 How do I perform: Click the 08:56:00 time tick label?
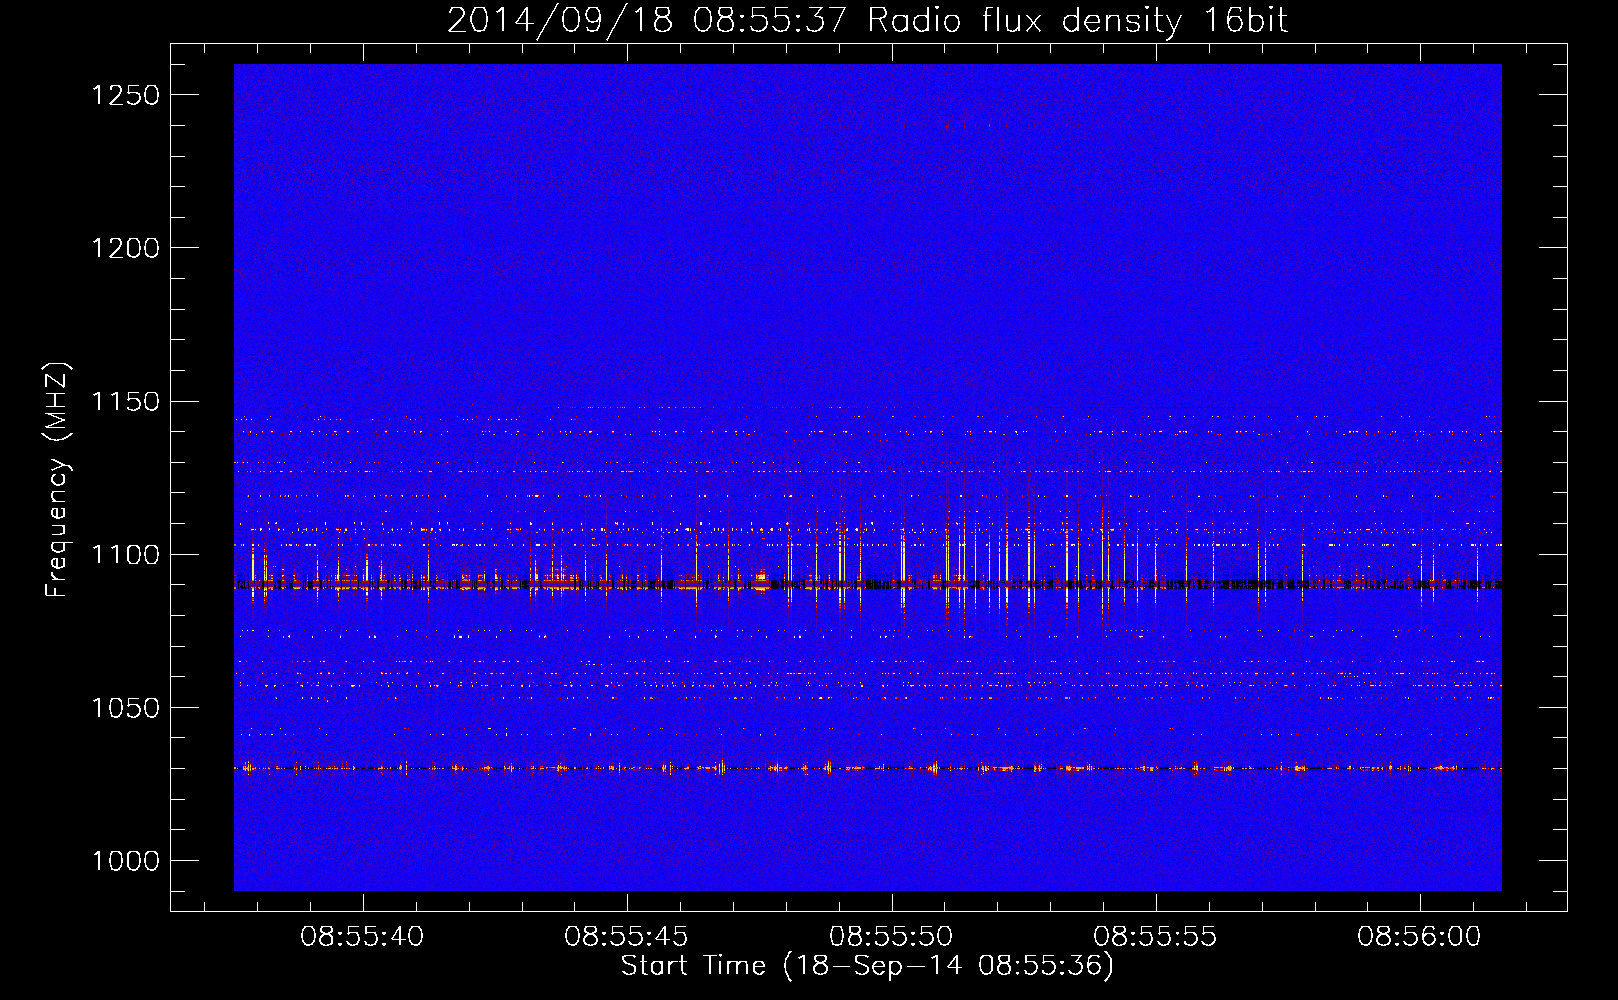[1419, 937]
